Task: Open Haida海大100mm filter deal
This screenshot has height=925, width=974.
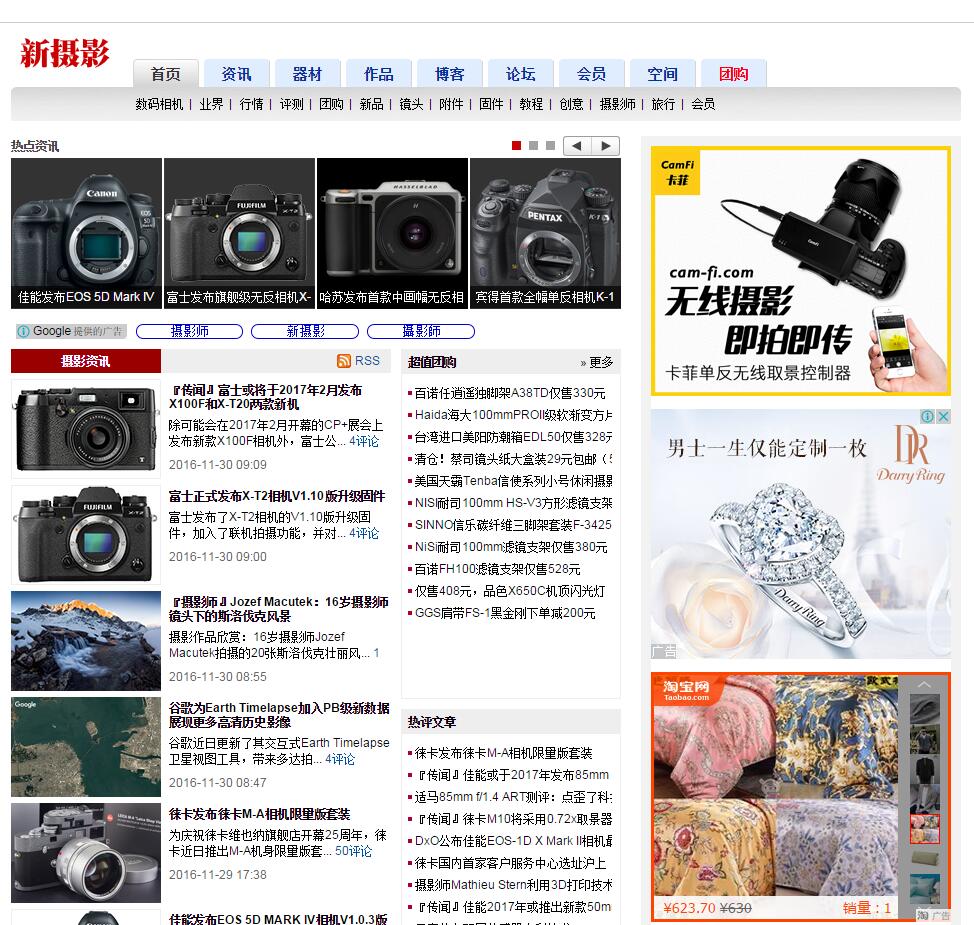Action: coord(514,415)
